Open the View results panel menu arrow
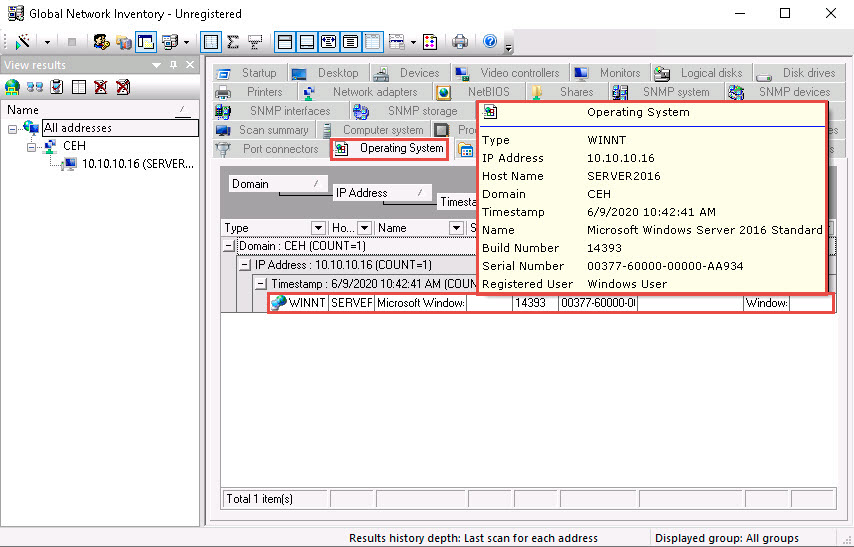The height and width of the screenshot is (547, 854). pyautogui.click(x=156, y=65)
